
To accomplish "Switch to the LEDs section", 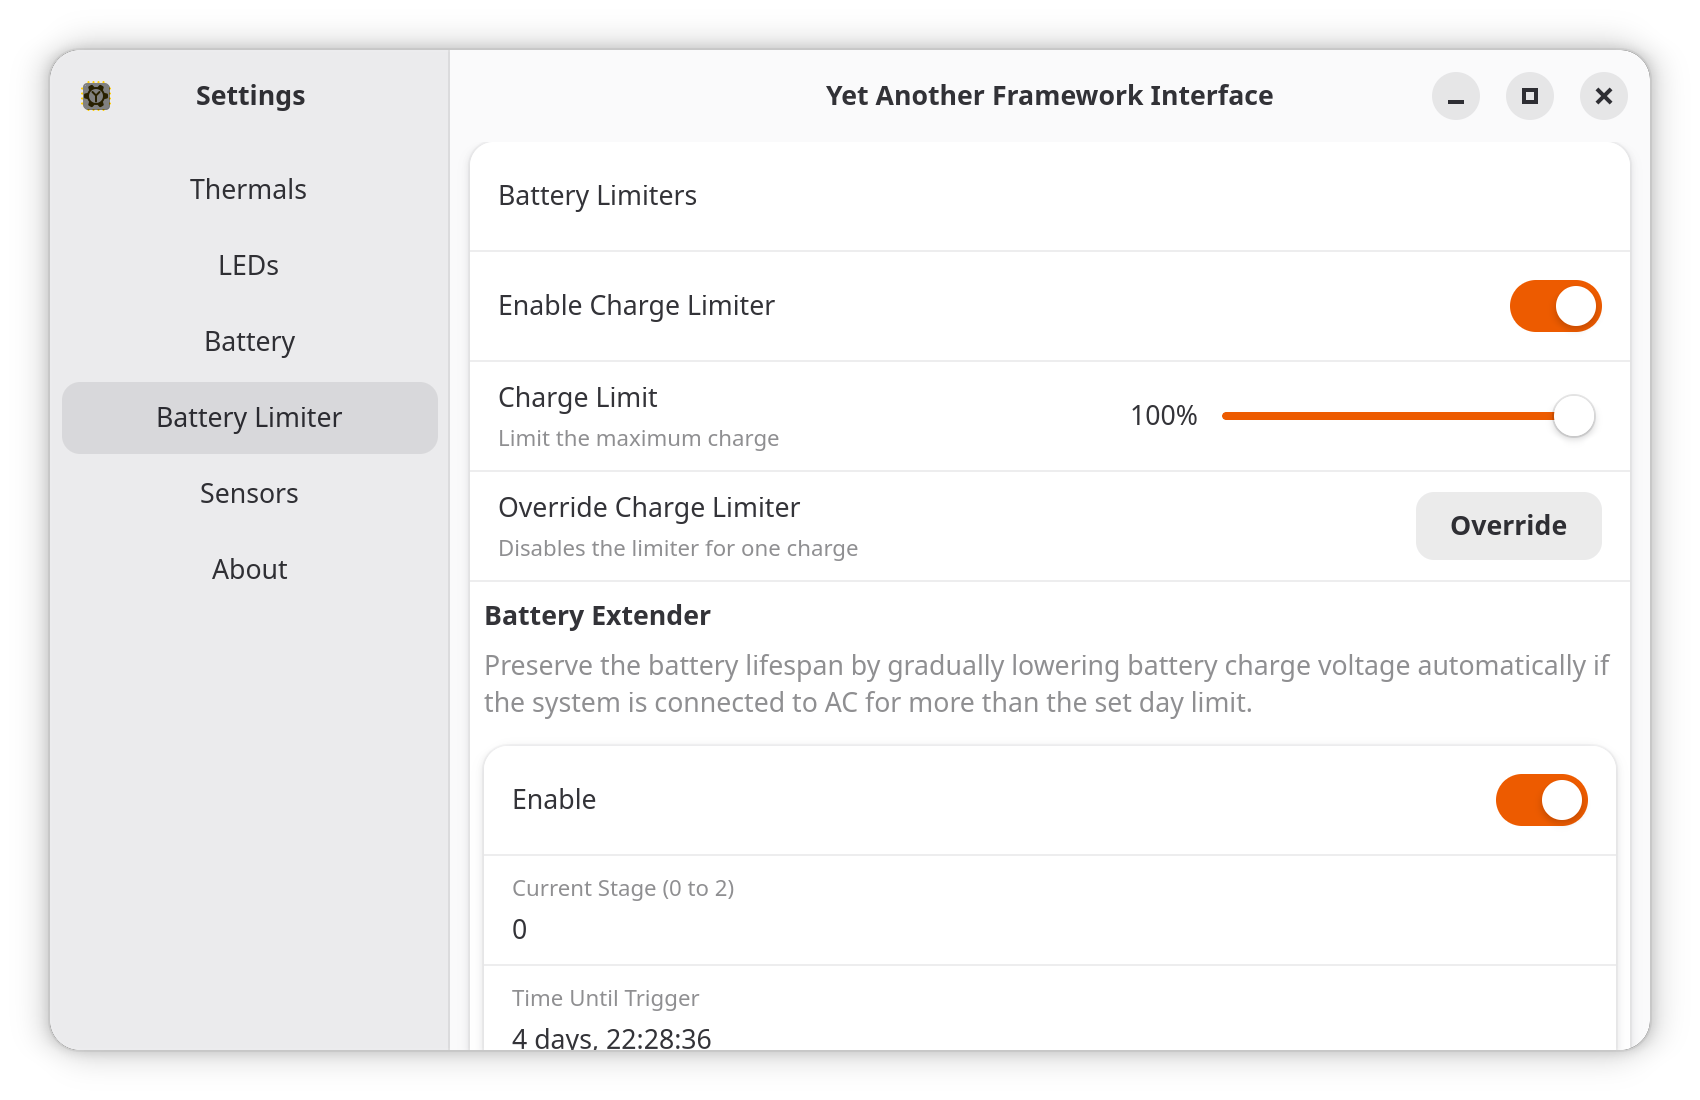I will [249, 265].
